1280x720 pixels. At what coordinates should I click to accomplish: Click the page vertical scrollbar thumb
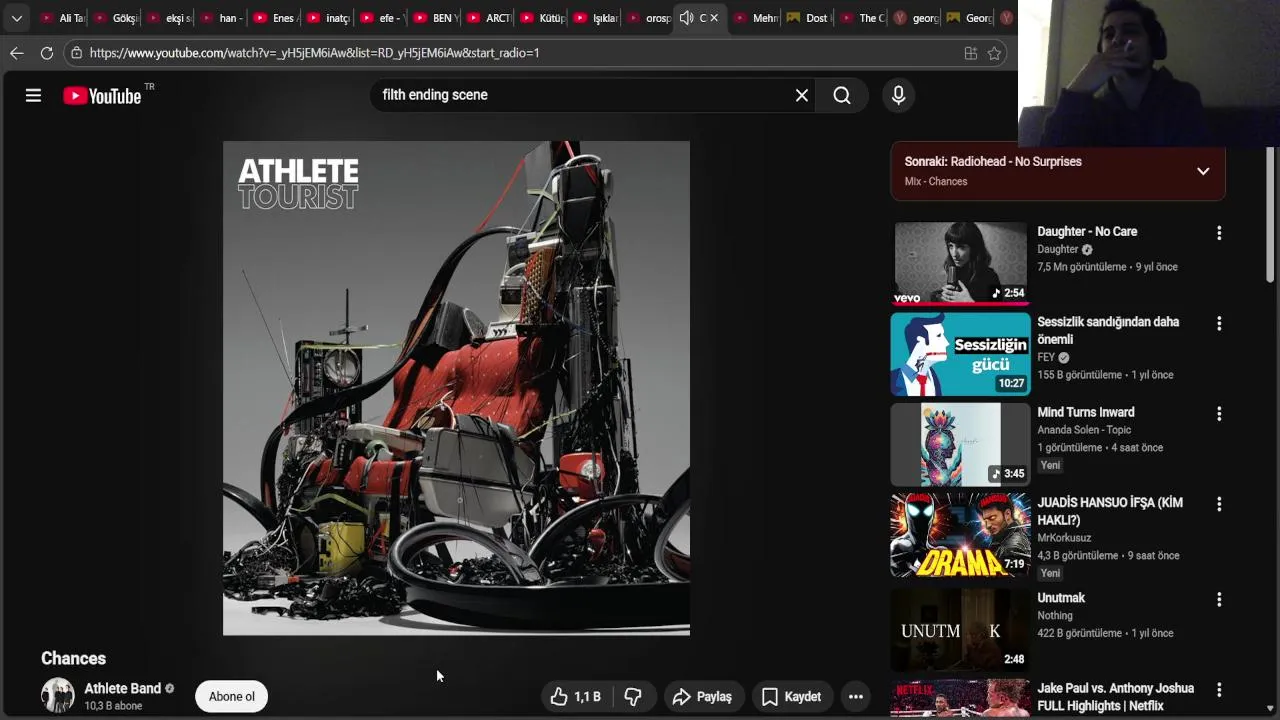click(x=1272, y=215)
